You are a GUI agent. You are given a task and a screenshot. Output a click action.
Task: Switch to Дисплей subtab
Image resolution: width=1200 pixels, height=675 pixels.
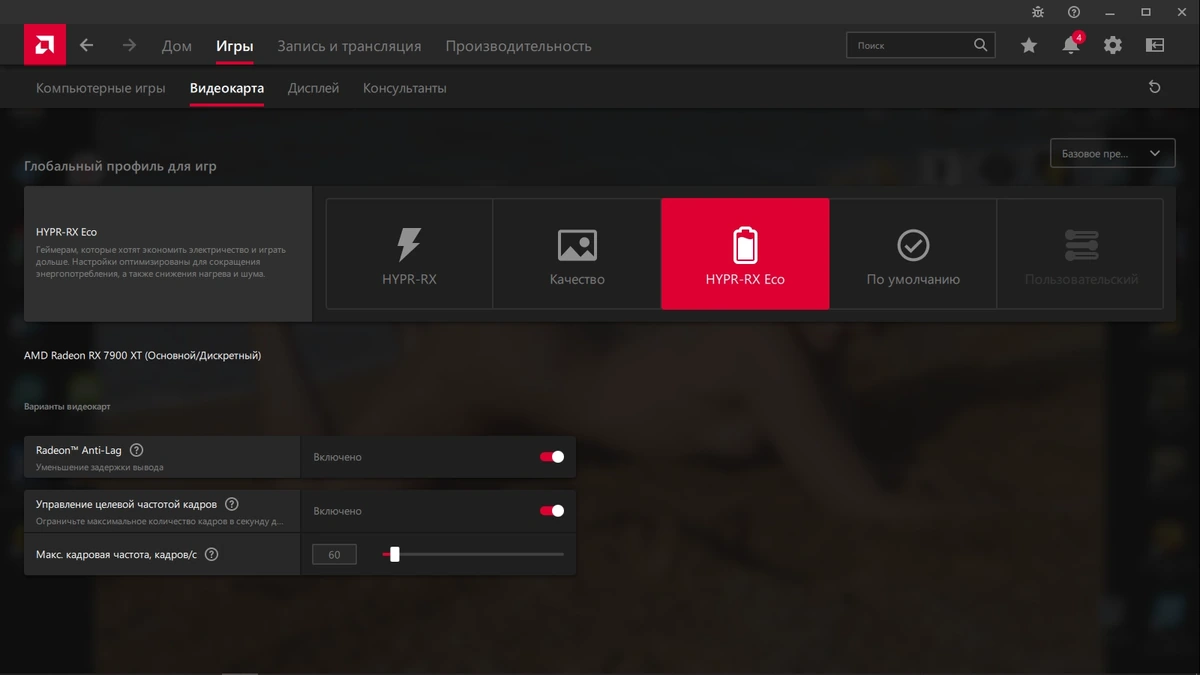pos(313,88)
